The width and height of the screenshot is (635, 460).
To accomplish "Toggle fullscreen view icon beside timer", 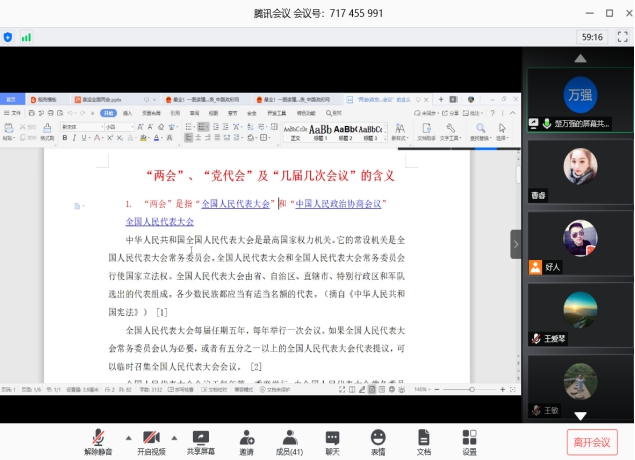I will (620, 37).
